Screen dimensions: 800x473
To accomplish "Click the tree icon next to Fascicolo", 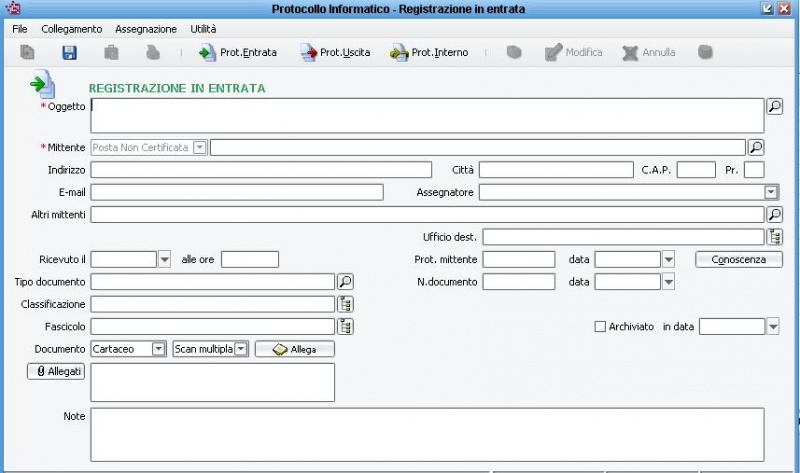I will (345, 326).
